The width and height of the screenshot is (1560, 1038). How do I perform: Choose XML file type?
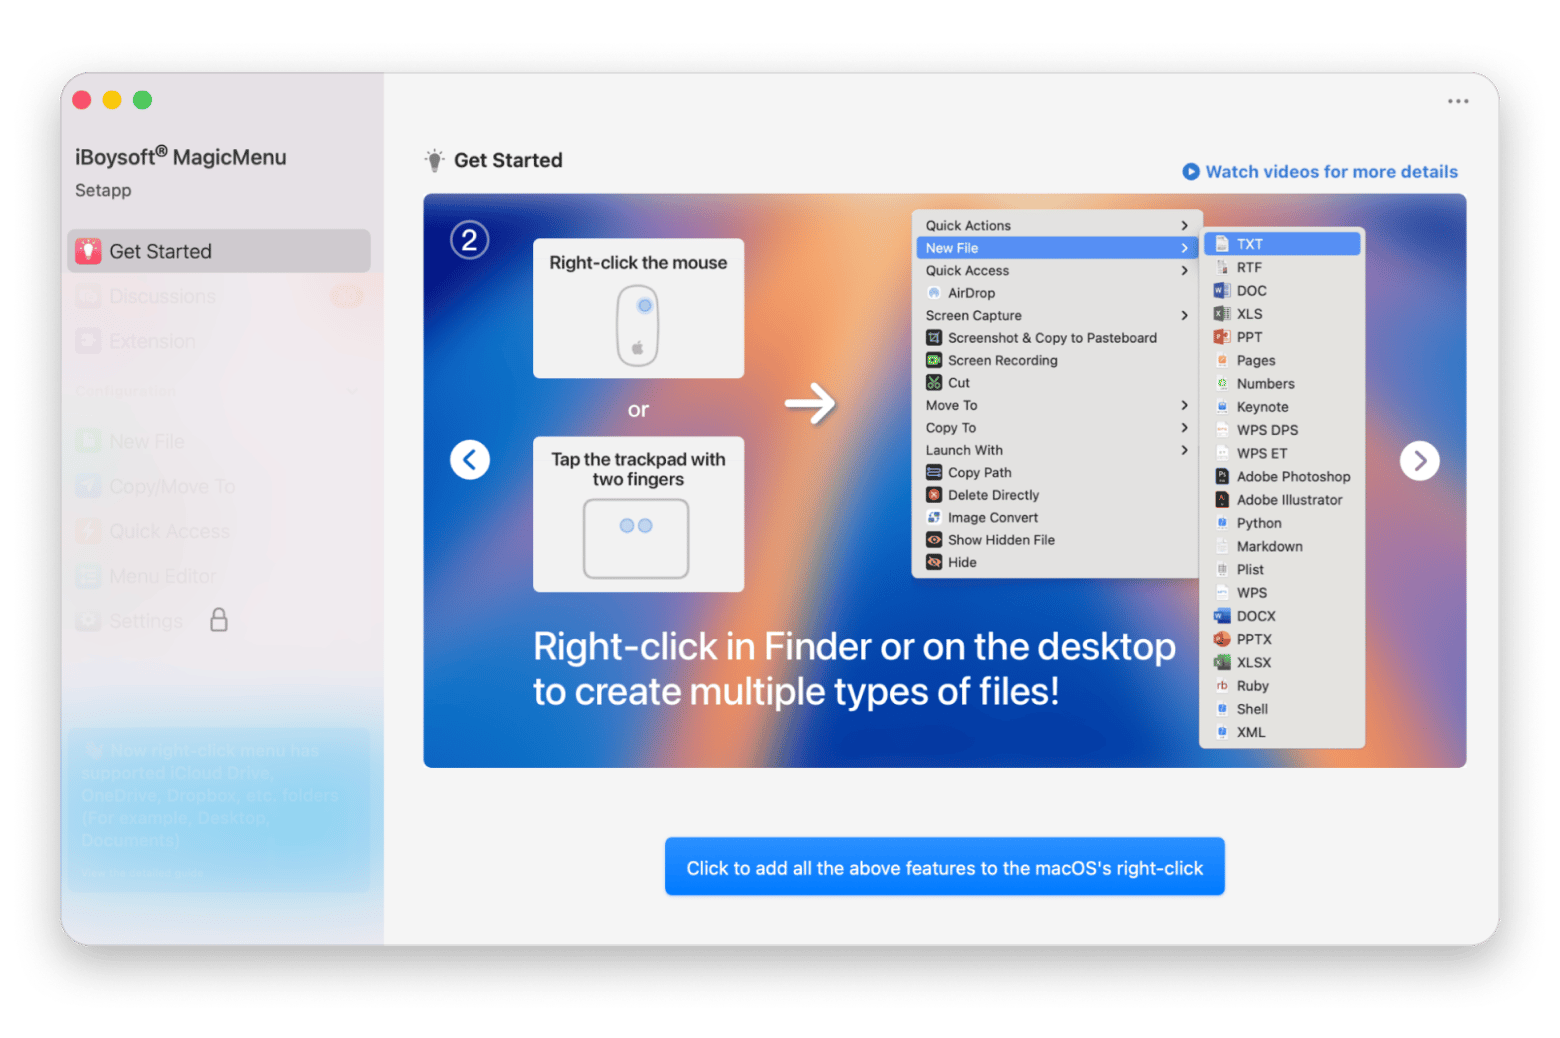pos(1282,732)
